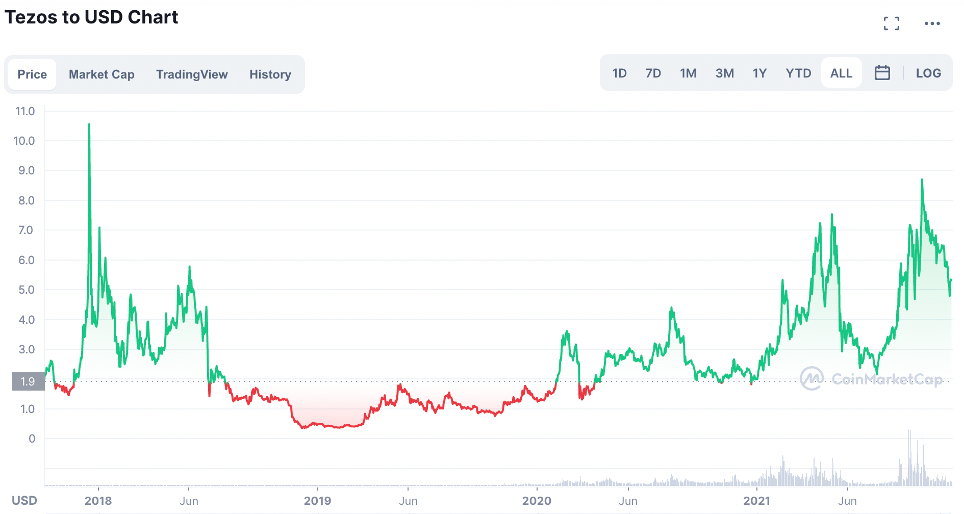This screenshot has width=964, height=514.
Task: Click the 5.0 price axis label
Action: coord(26,290)
